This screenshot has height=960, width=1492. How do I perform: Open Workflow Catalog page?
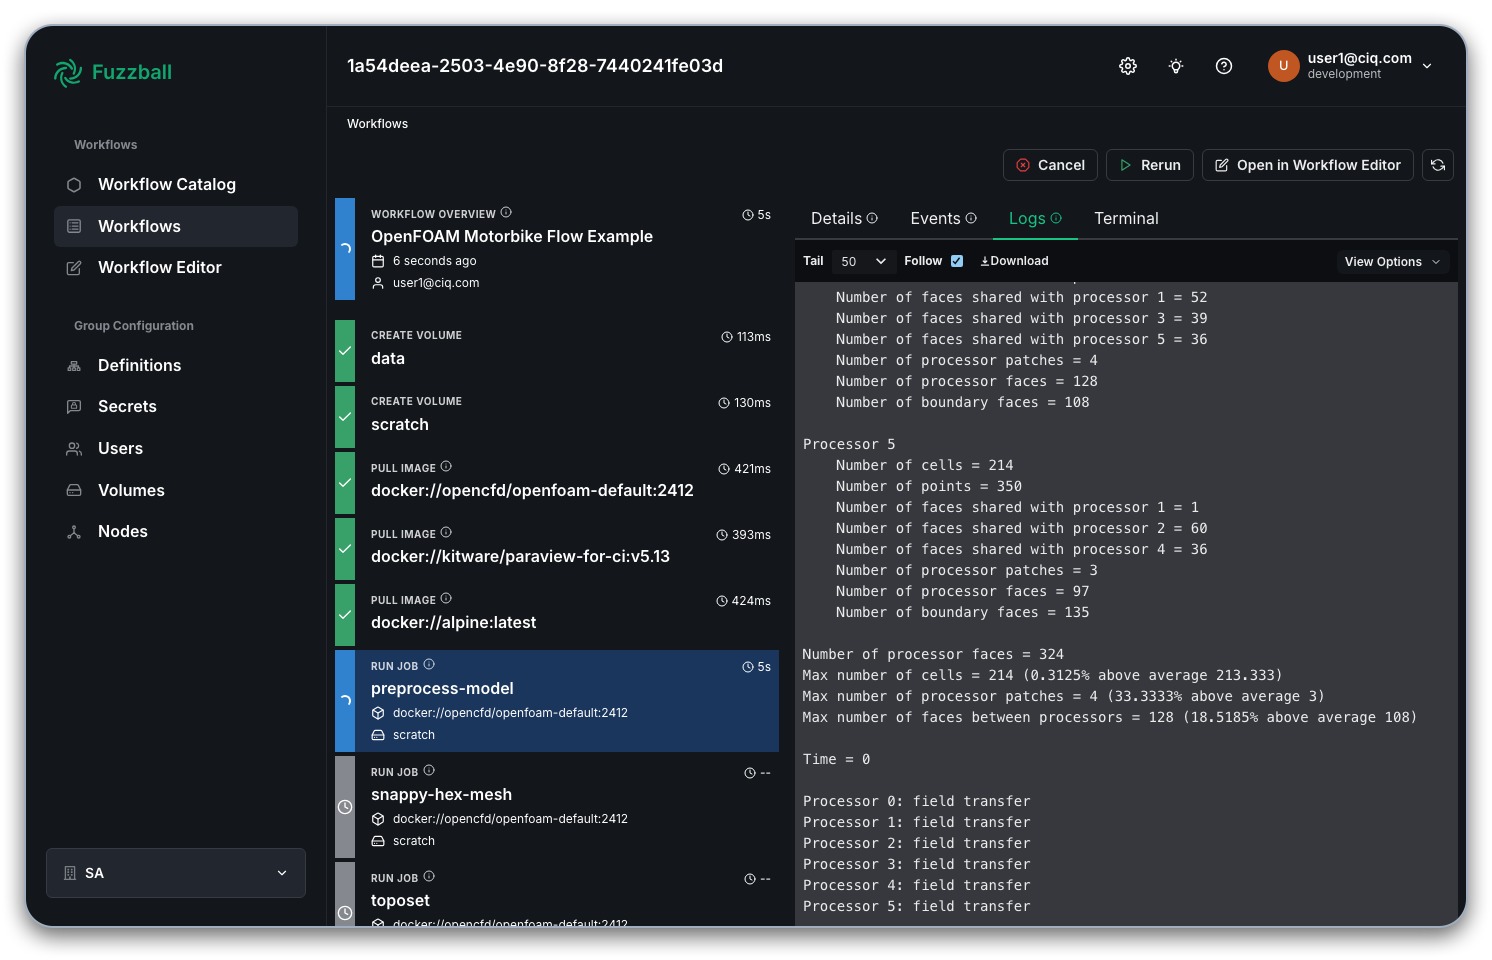176,185
